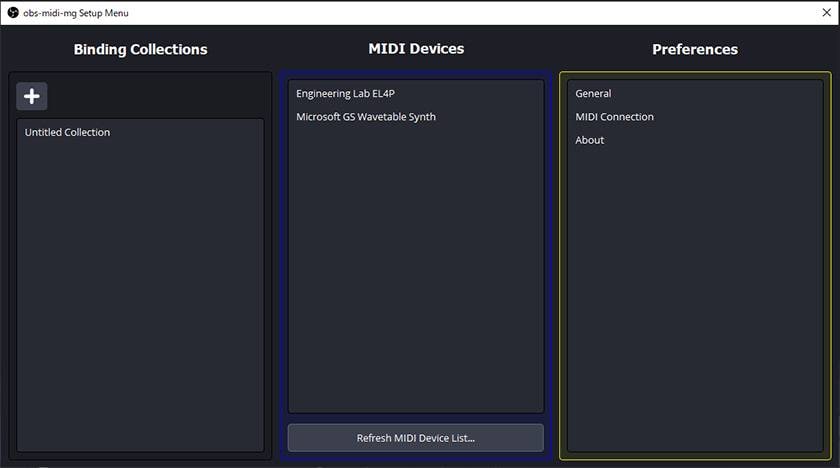Open the General preferences

[x=593, y=94]
